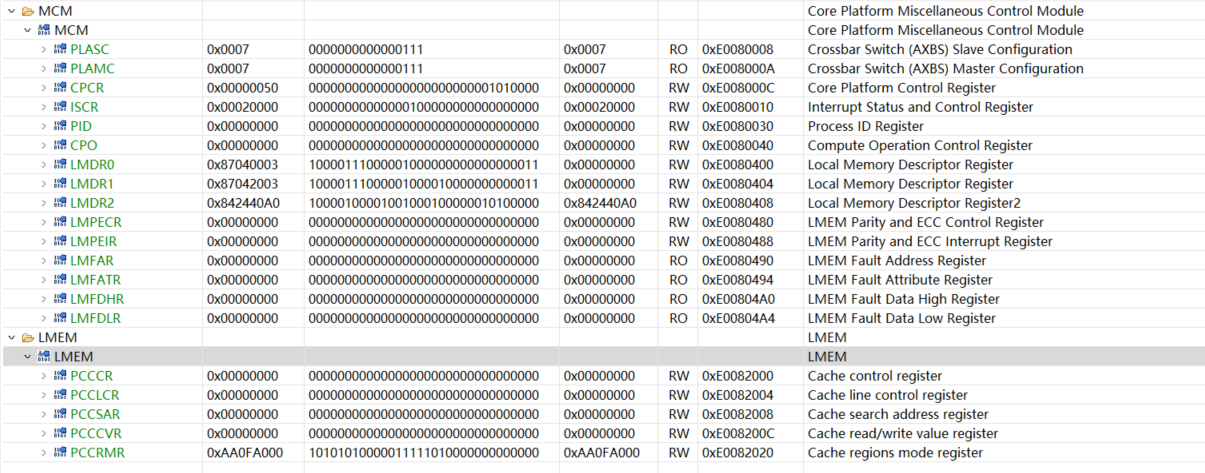Click the LMEM folder icon
The height and width of the screenshot is (473, 1205).
coord(27,338)
